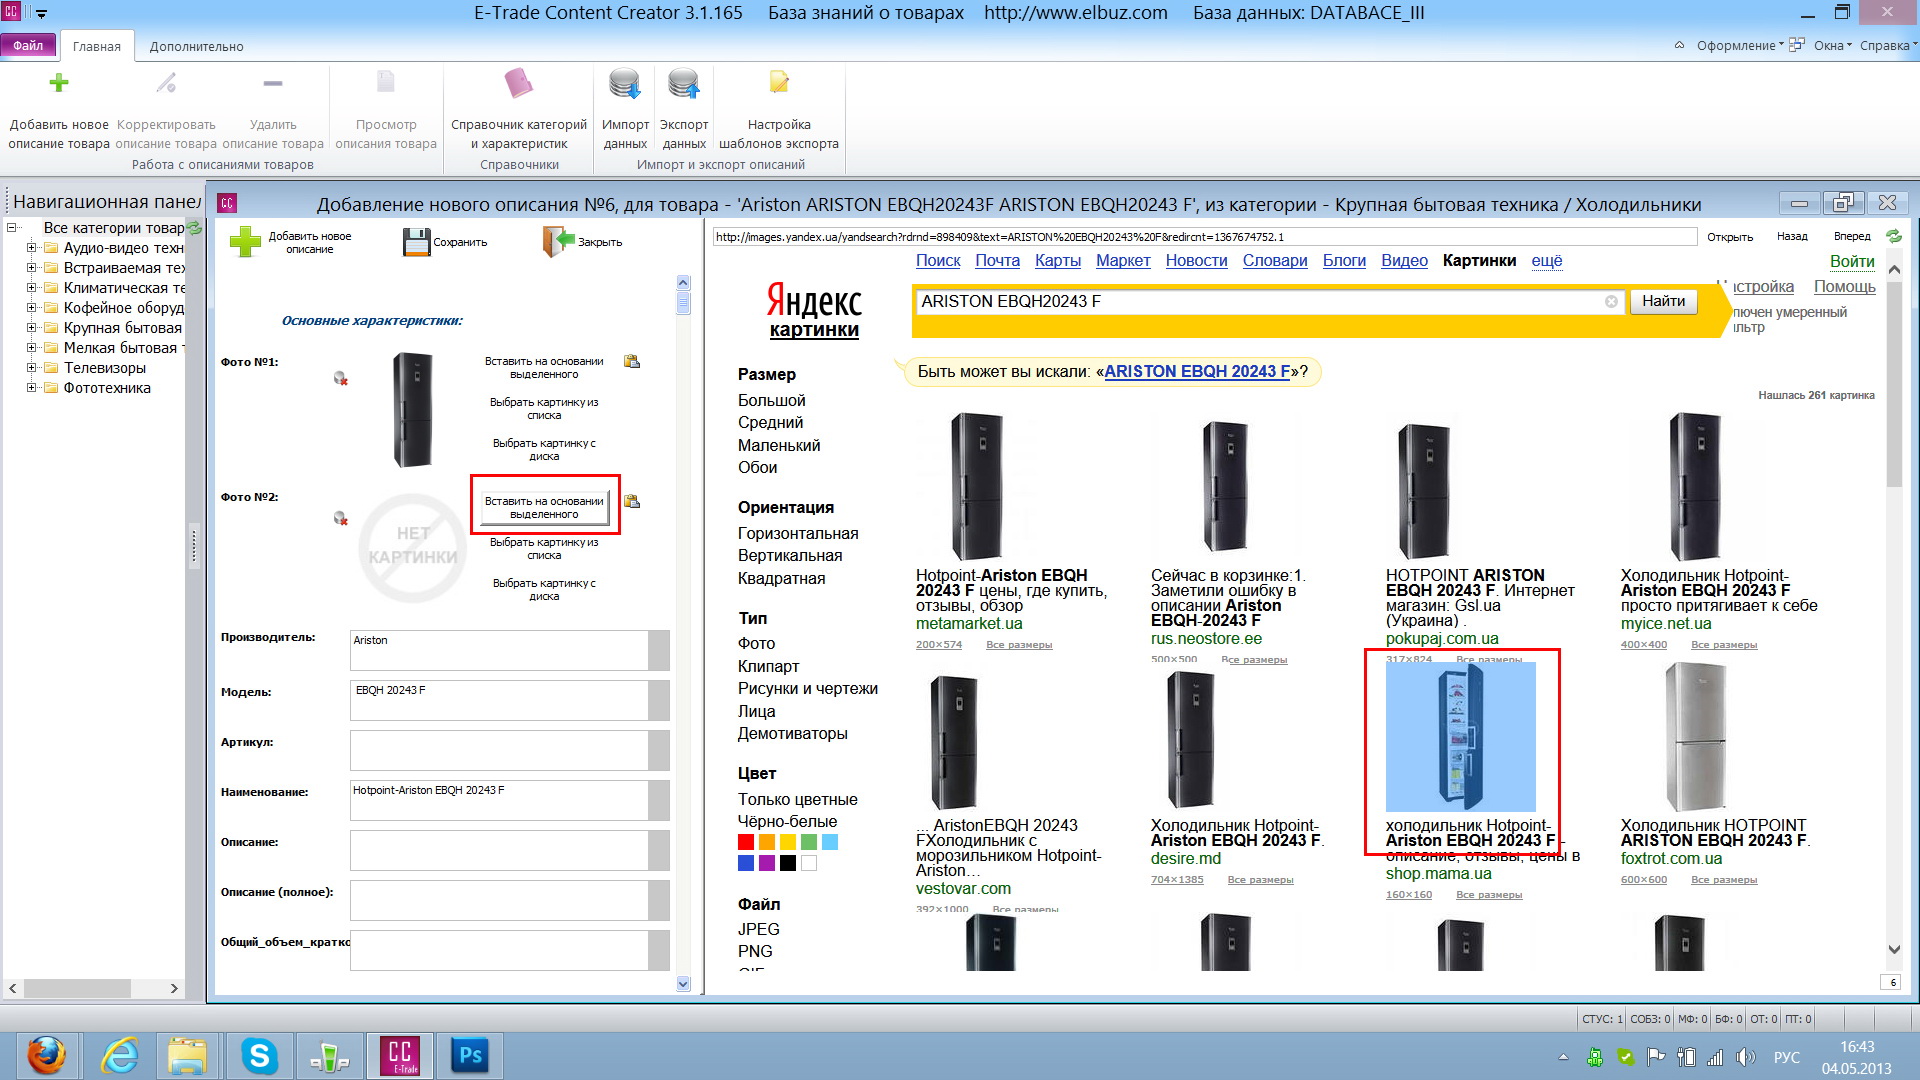Select the blue open refrigerator thumbnail
Image resolution: width=1920 pixels, height=1080 pixels.
click(1460, 737)
